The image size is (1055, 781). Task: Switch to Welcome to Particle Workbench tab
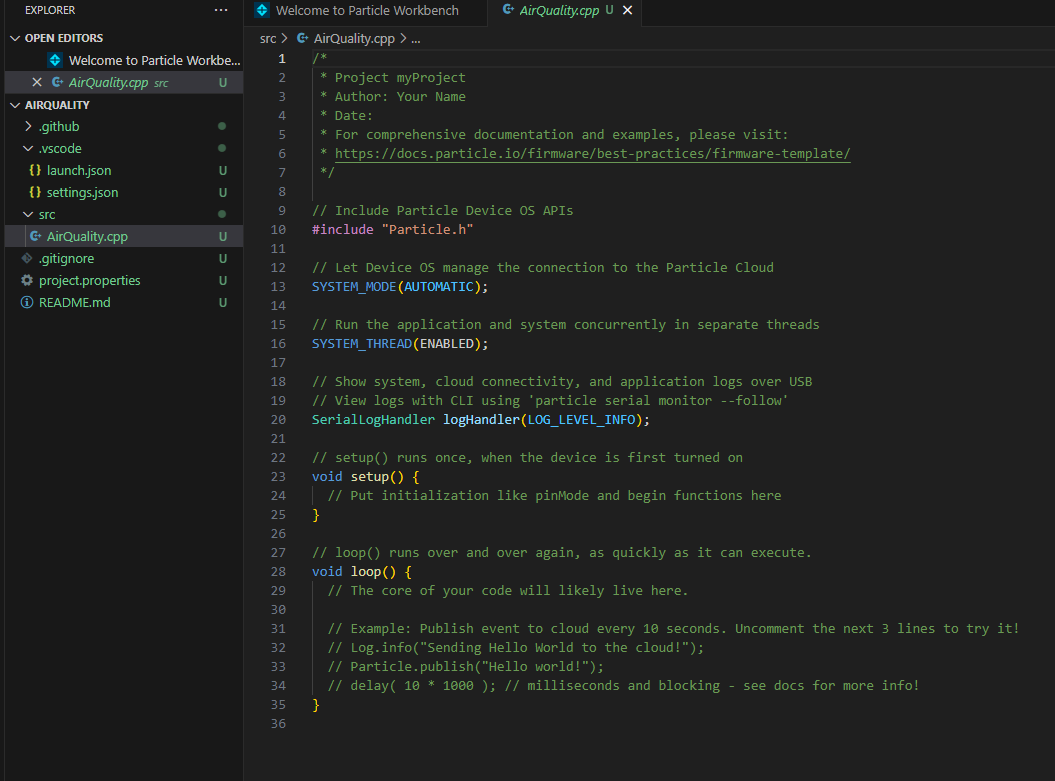[366, 10]
